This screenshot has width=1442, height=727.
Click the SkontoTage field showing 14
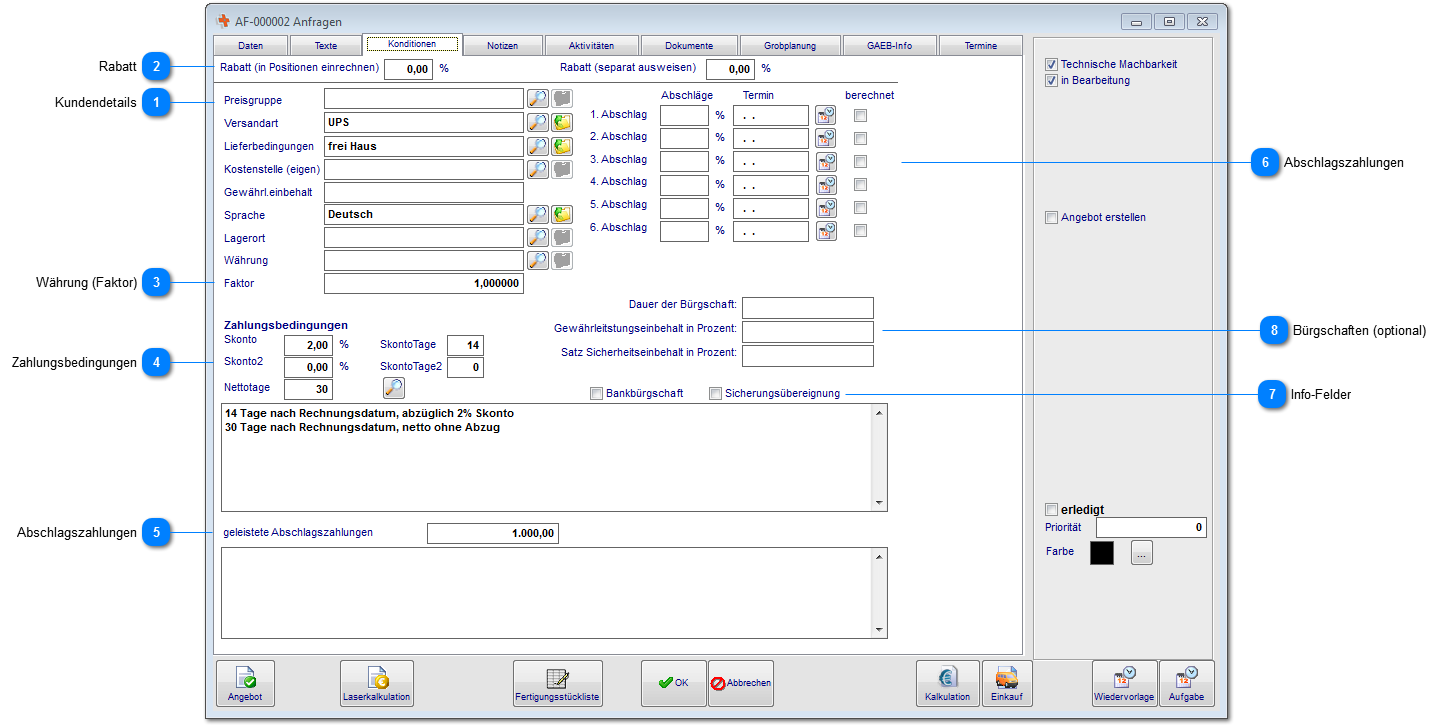pyautogui.click(x=465, y=345)
